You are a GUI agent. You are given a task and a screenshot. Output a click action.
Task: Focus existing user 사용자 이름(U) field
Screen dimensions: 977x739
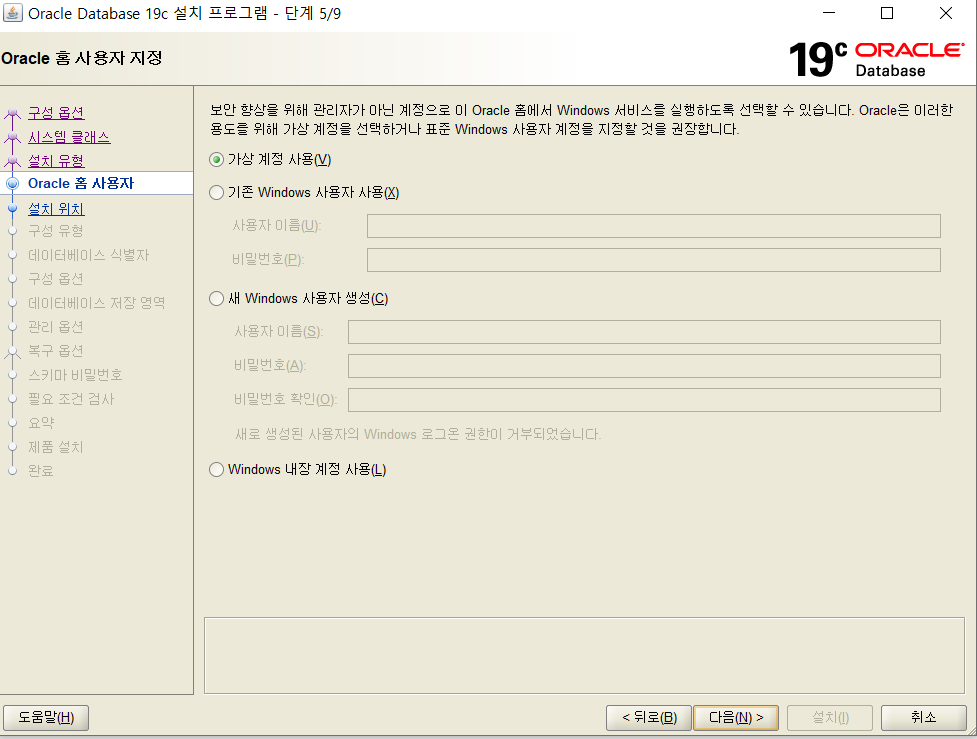pyautogui.click(x=654, y=226)
